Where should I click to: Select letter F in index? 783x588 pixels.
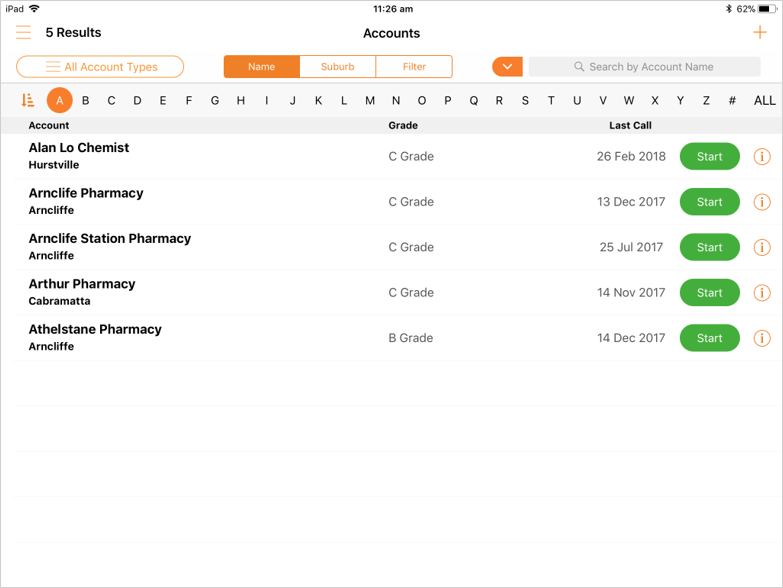pyautogui.click(x=189, y=101)
